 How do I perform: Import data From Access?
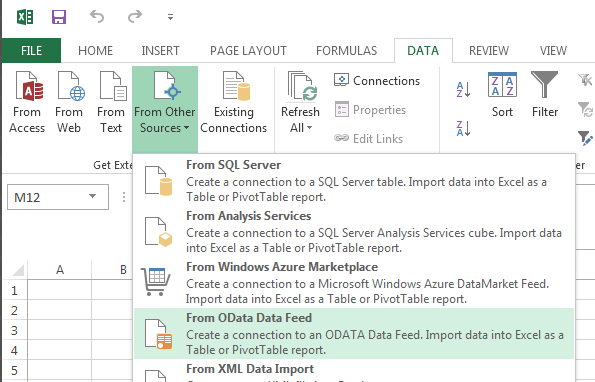coord(27,102)
